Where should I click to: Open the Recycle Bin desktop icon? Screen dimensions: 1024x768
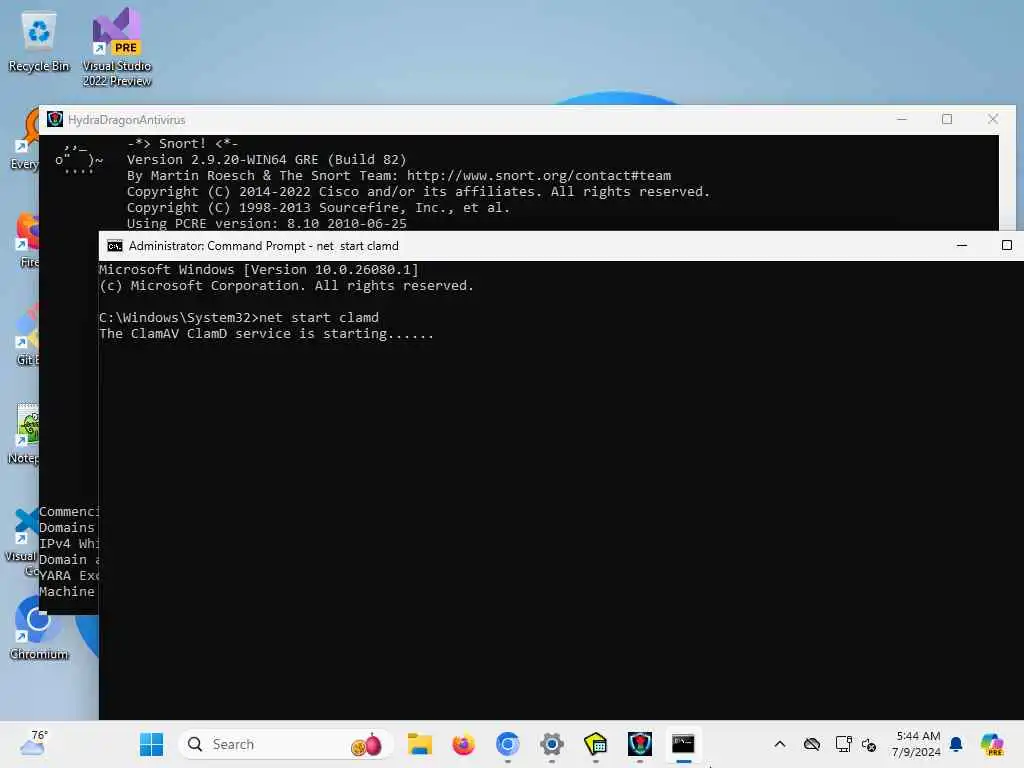point(39,40)
